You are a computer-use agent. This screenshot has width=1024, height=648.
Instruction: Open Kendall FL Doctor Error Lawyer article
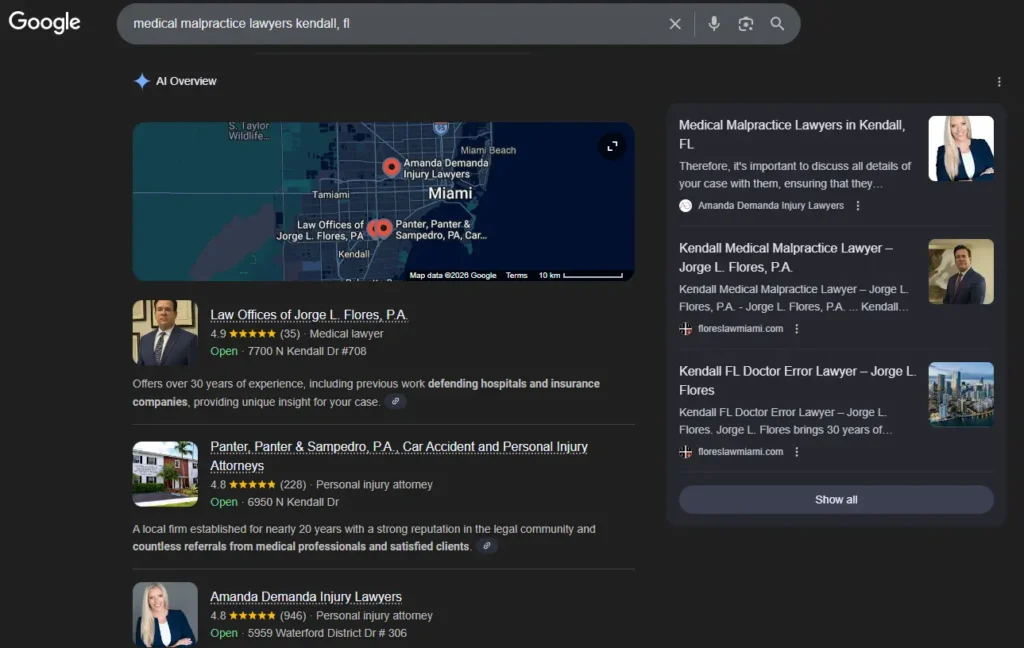point(797,380)
